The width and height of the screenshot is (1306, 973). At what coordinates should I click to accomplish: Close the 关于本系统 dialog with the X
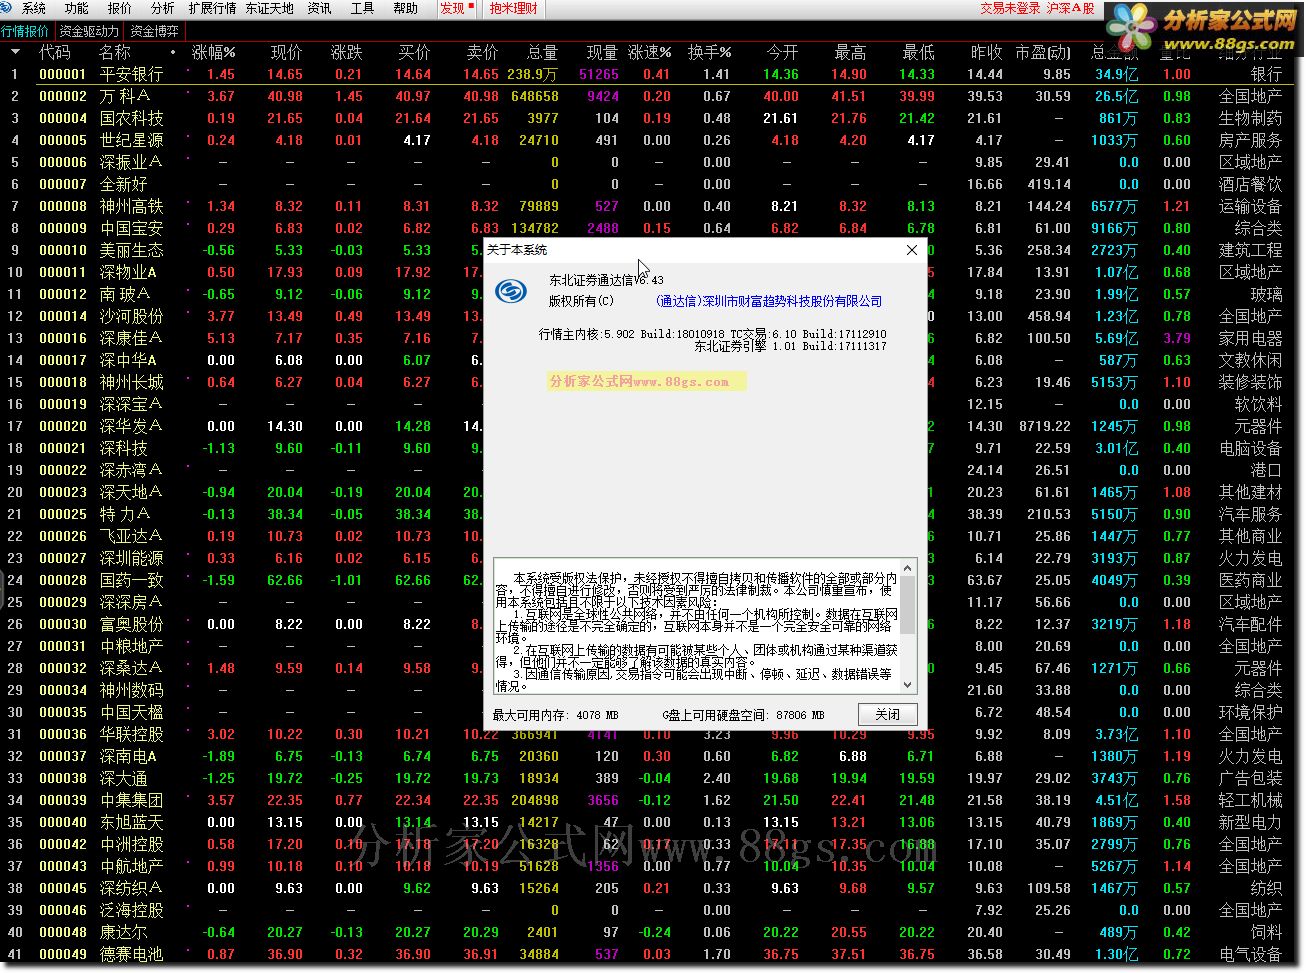[911, 250]
